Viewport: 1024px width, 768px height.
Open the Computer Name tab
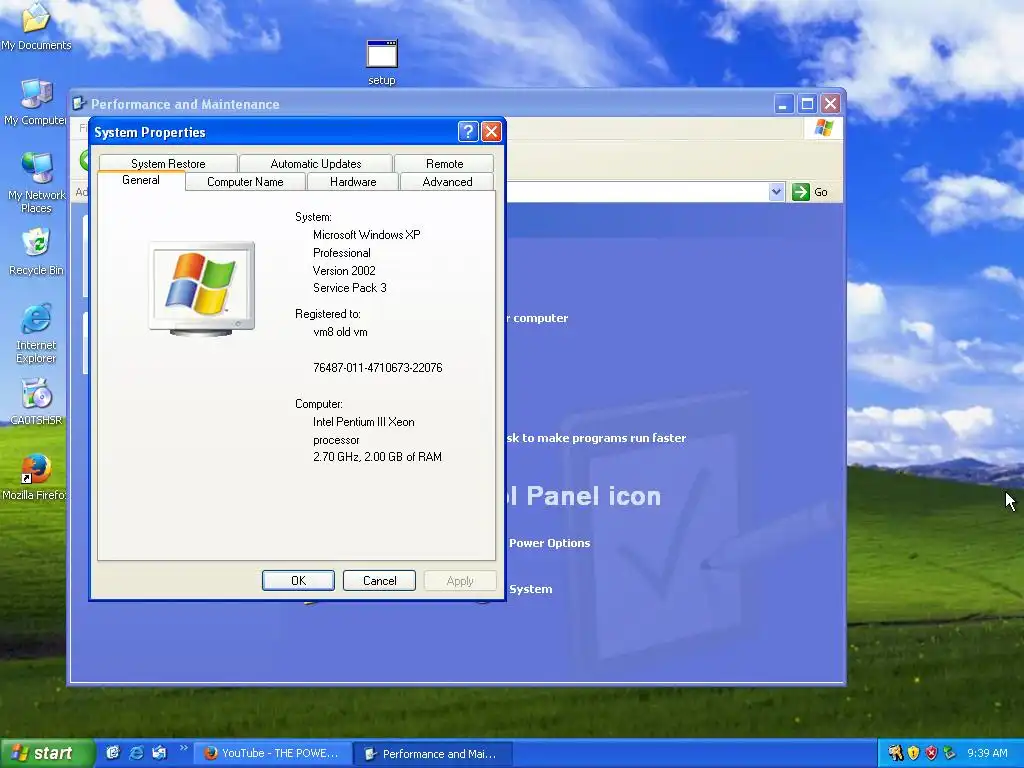(x=245, y=182)
